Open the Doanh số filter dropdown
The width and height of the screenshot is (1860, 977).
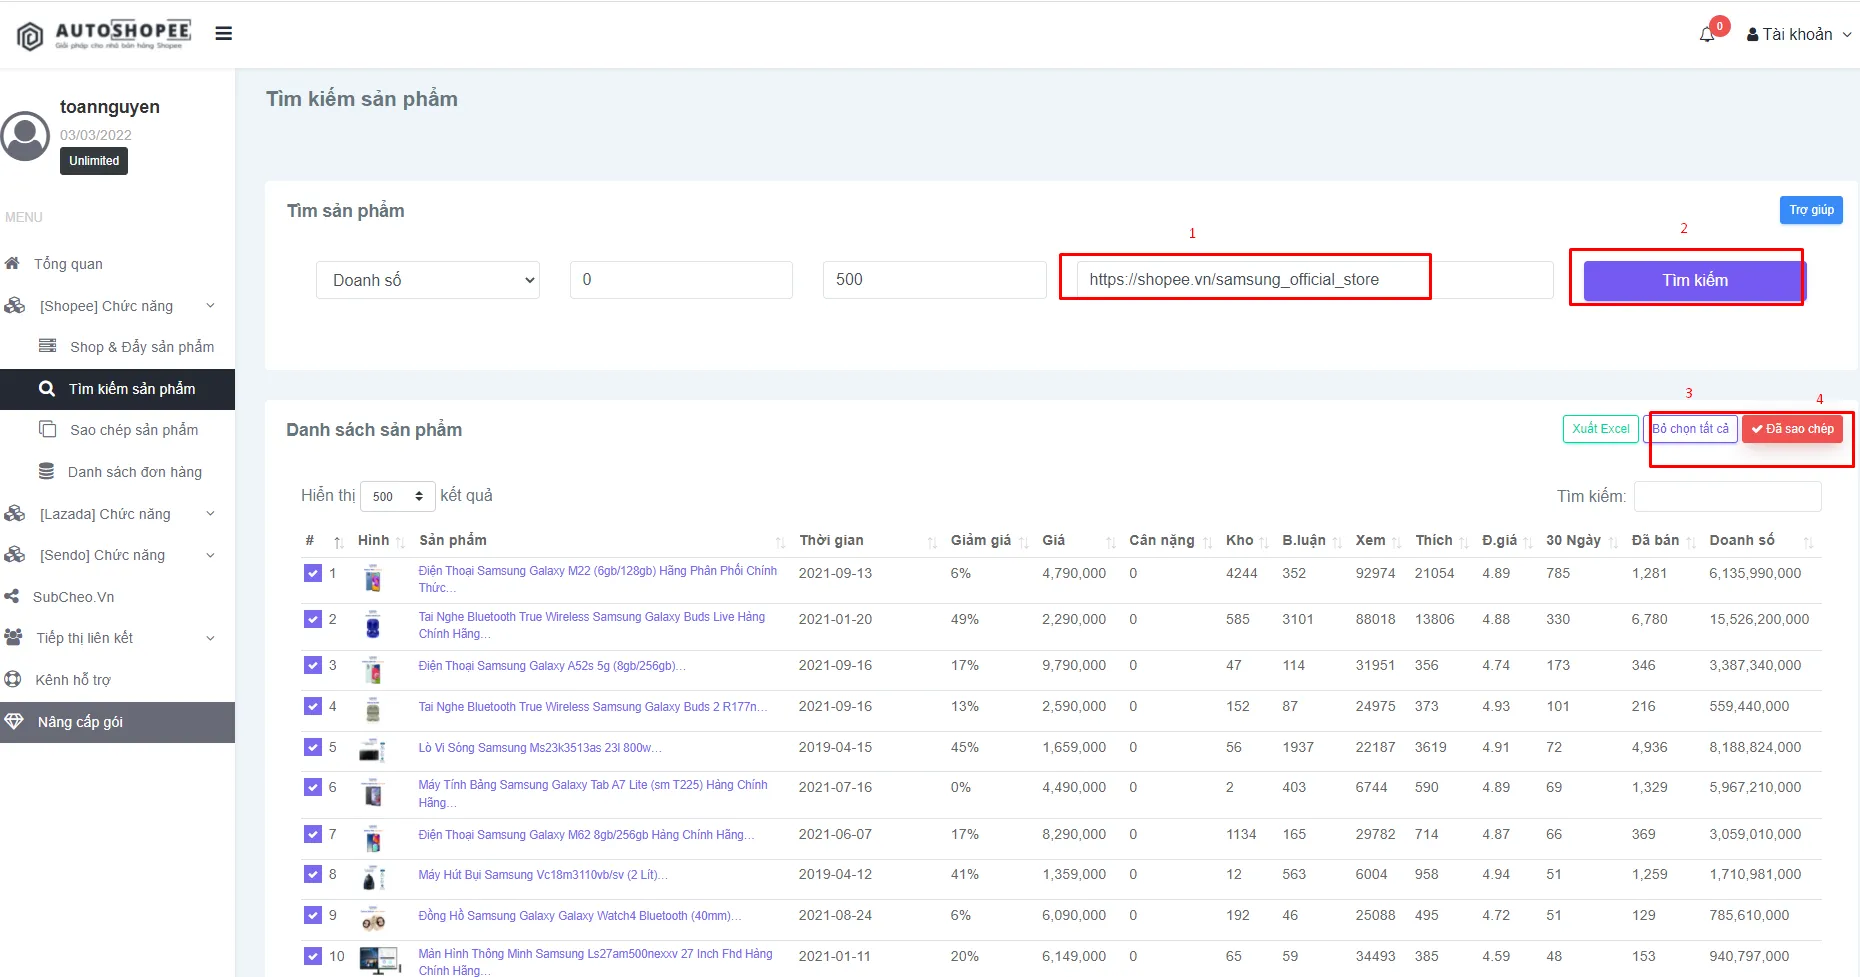(x=428, y=280)
